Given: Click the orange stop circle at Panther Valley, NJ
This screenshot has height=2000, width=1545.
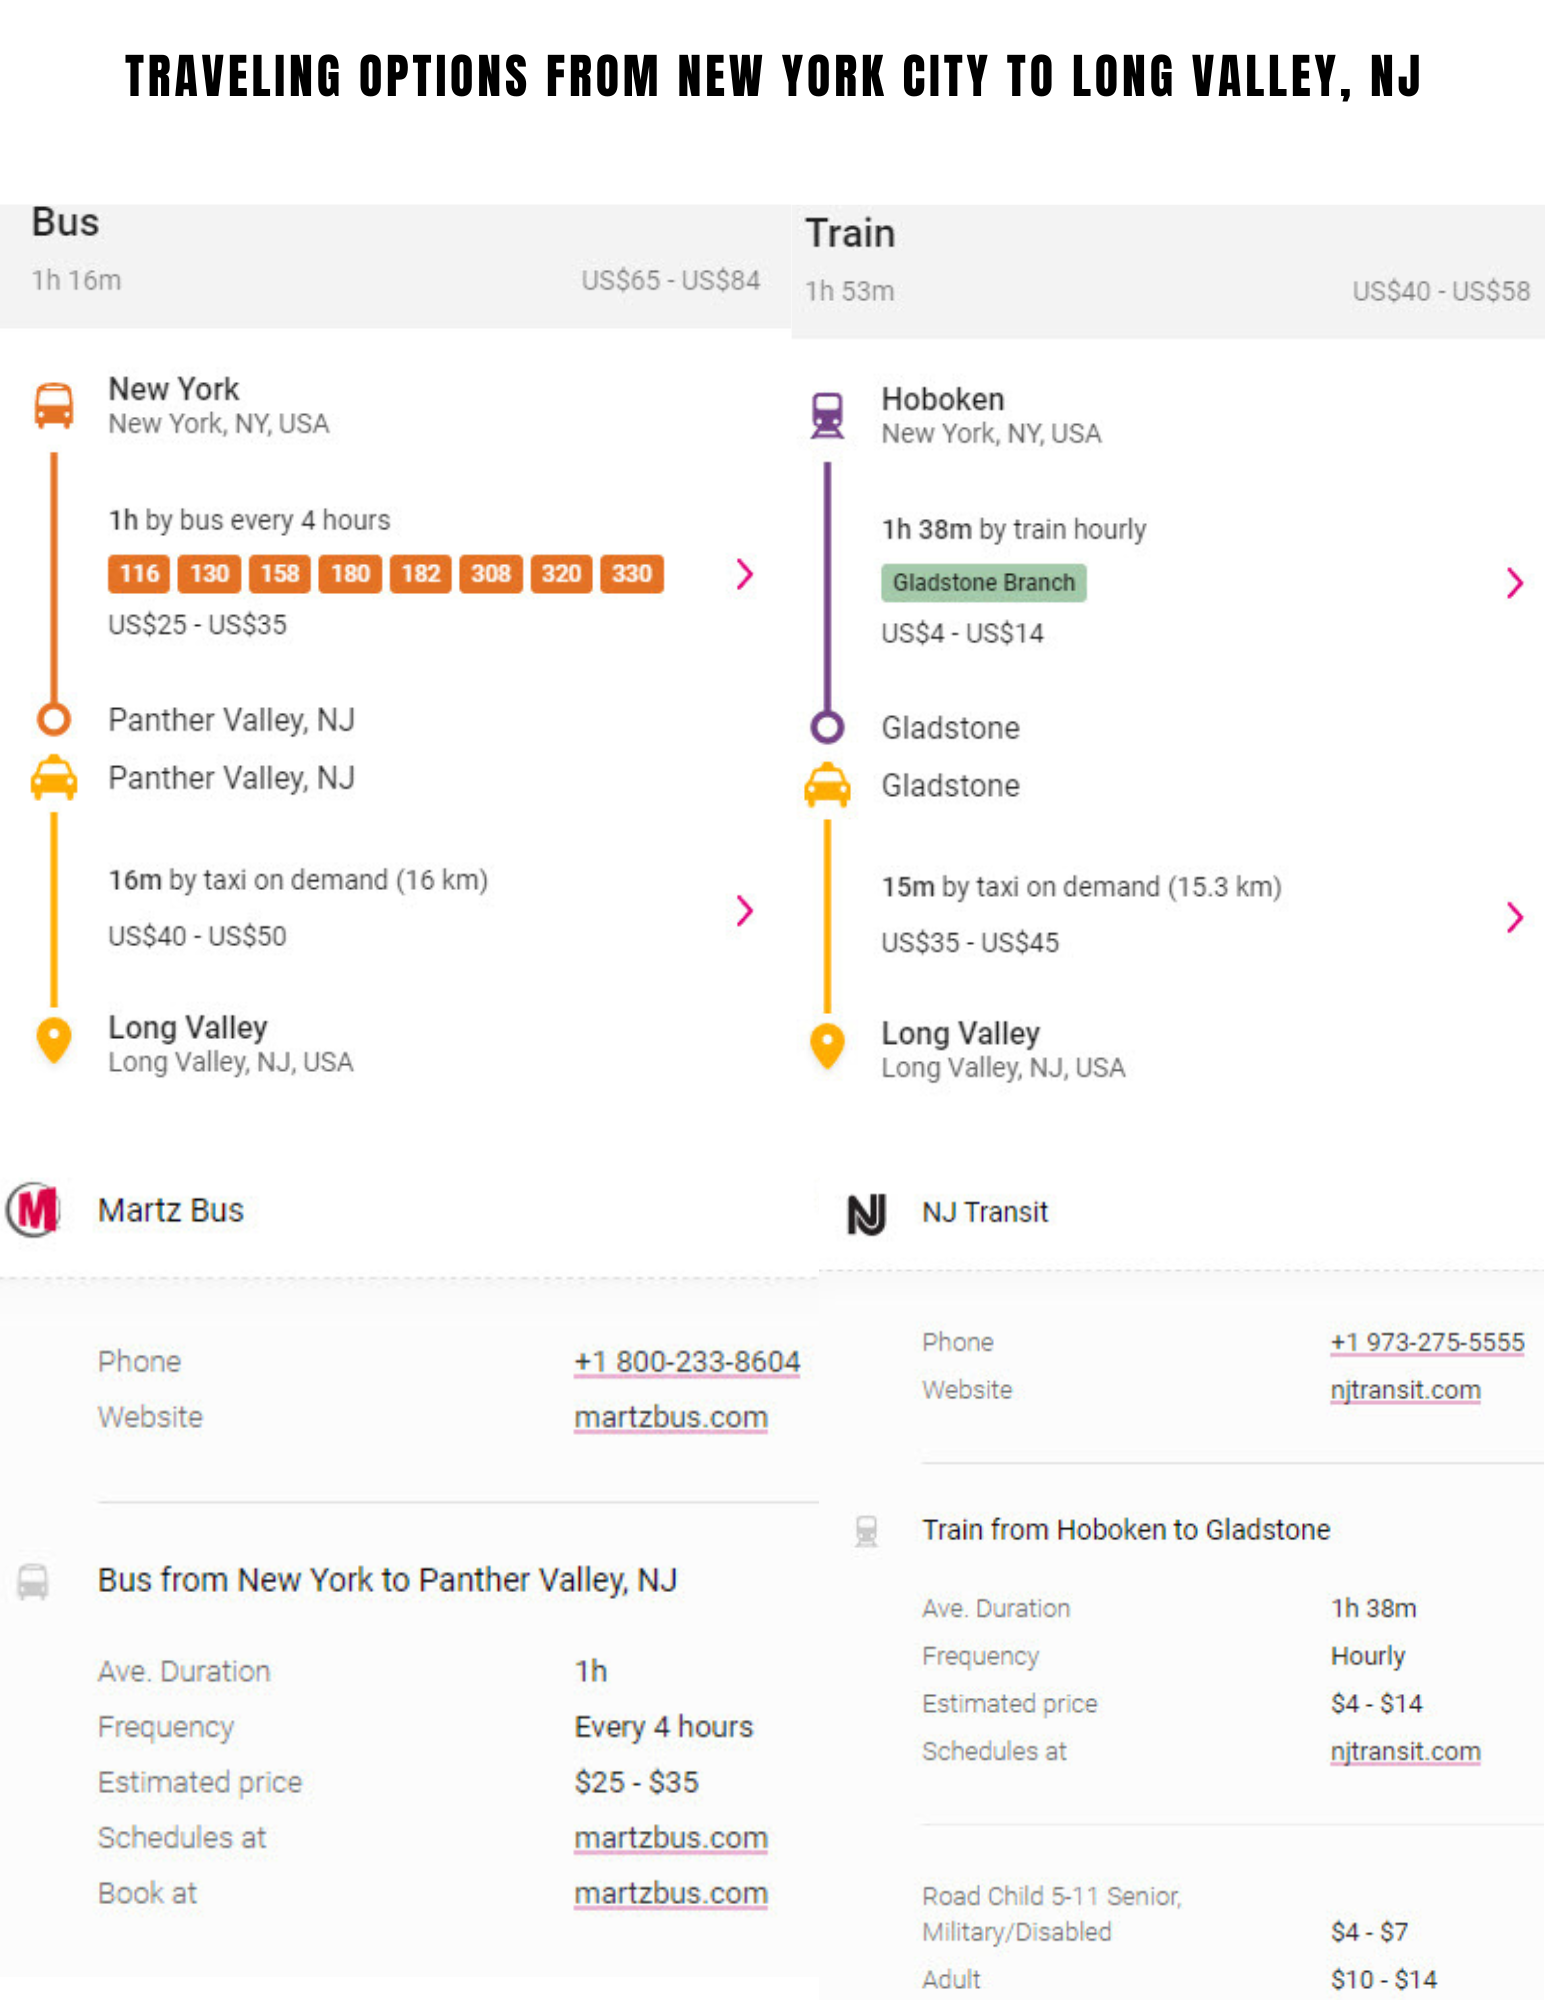Looking at the screenshot, I should pos(54,719).
